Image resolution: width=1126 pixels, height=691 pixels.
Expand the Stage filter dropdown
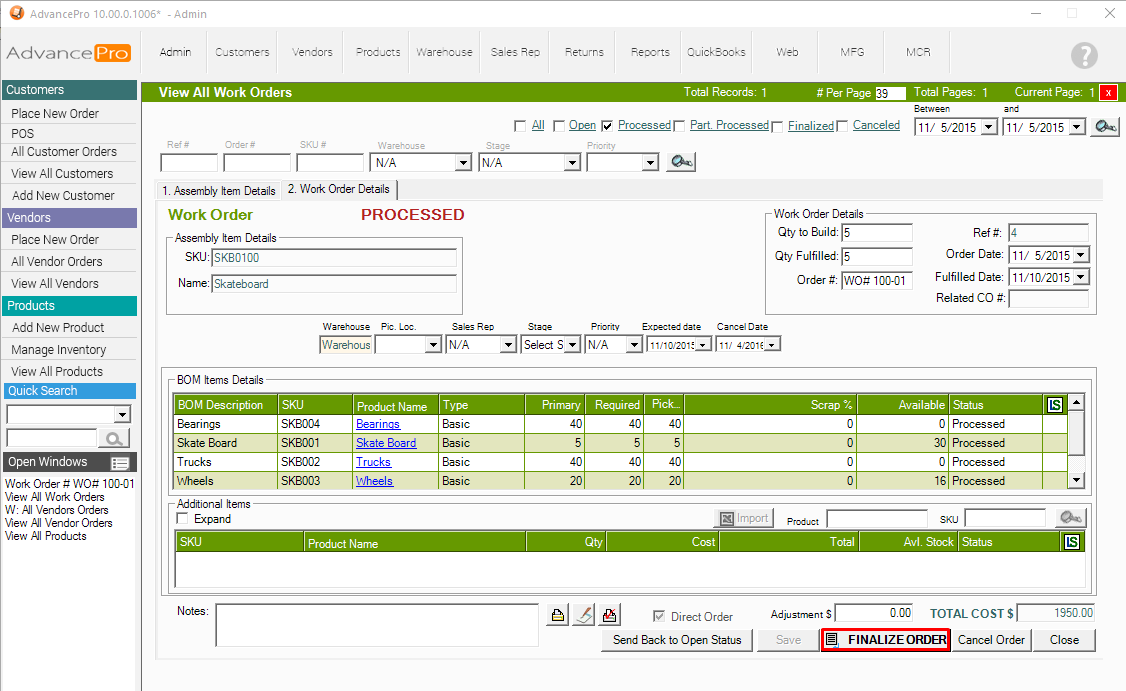pos(570,162)
